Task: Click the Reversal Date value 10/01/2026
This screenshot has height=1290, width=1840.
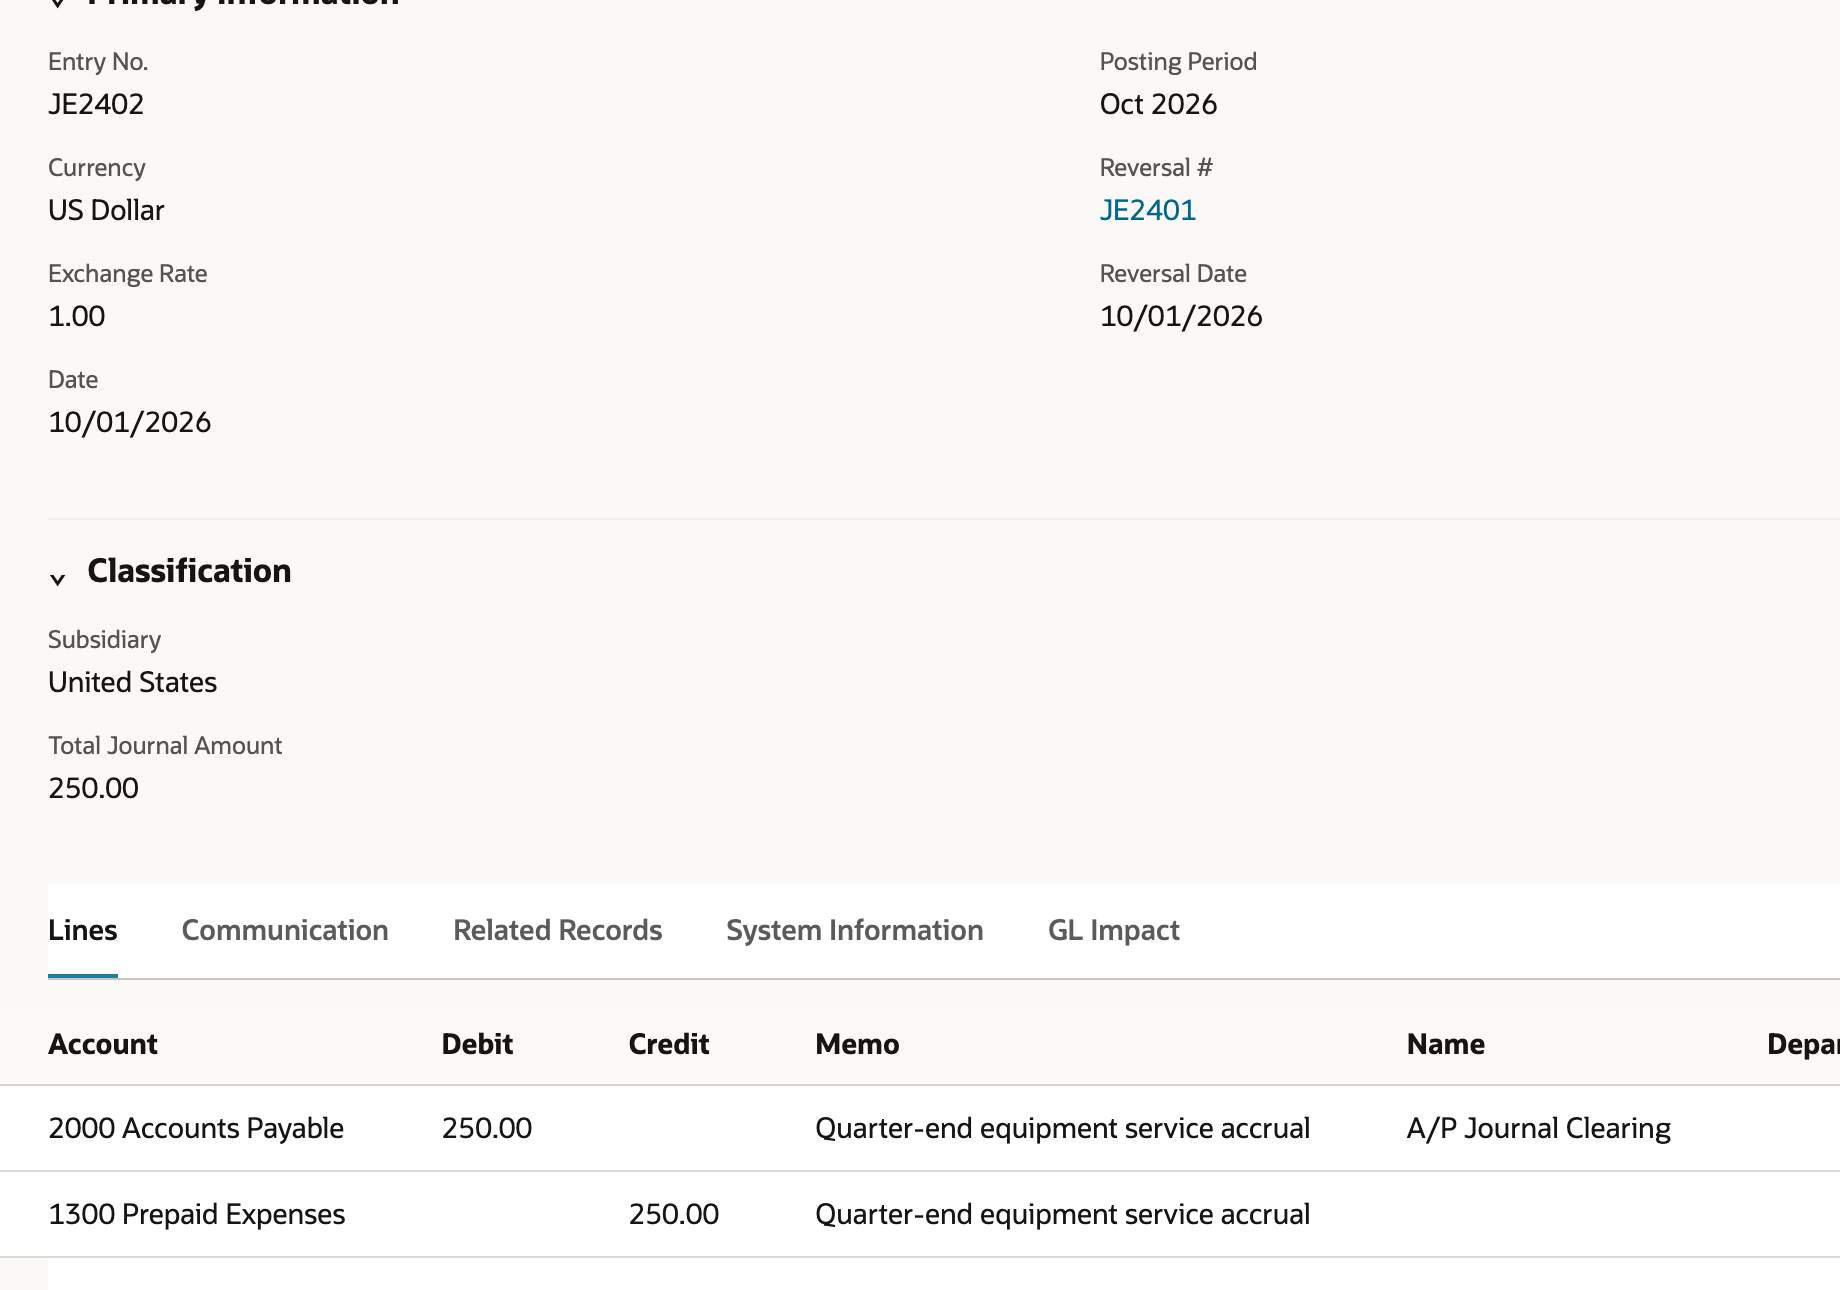Action: coord(1181,316)
